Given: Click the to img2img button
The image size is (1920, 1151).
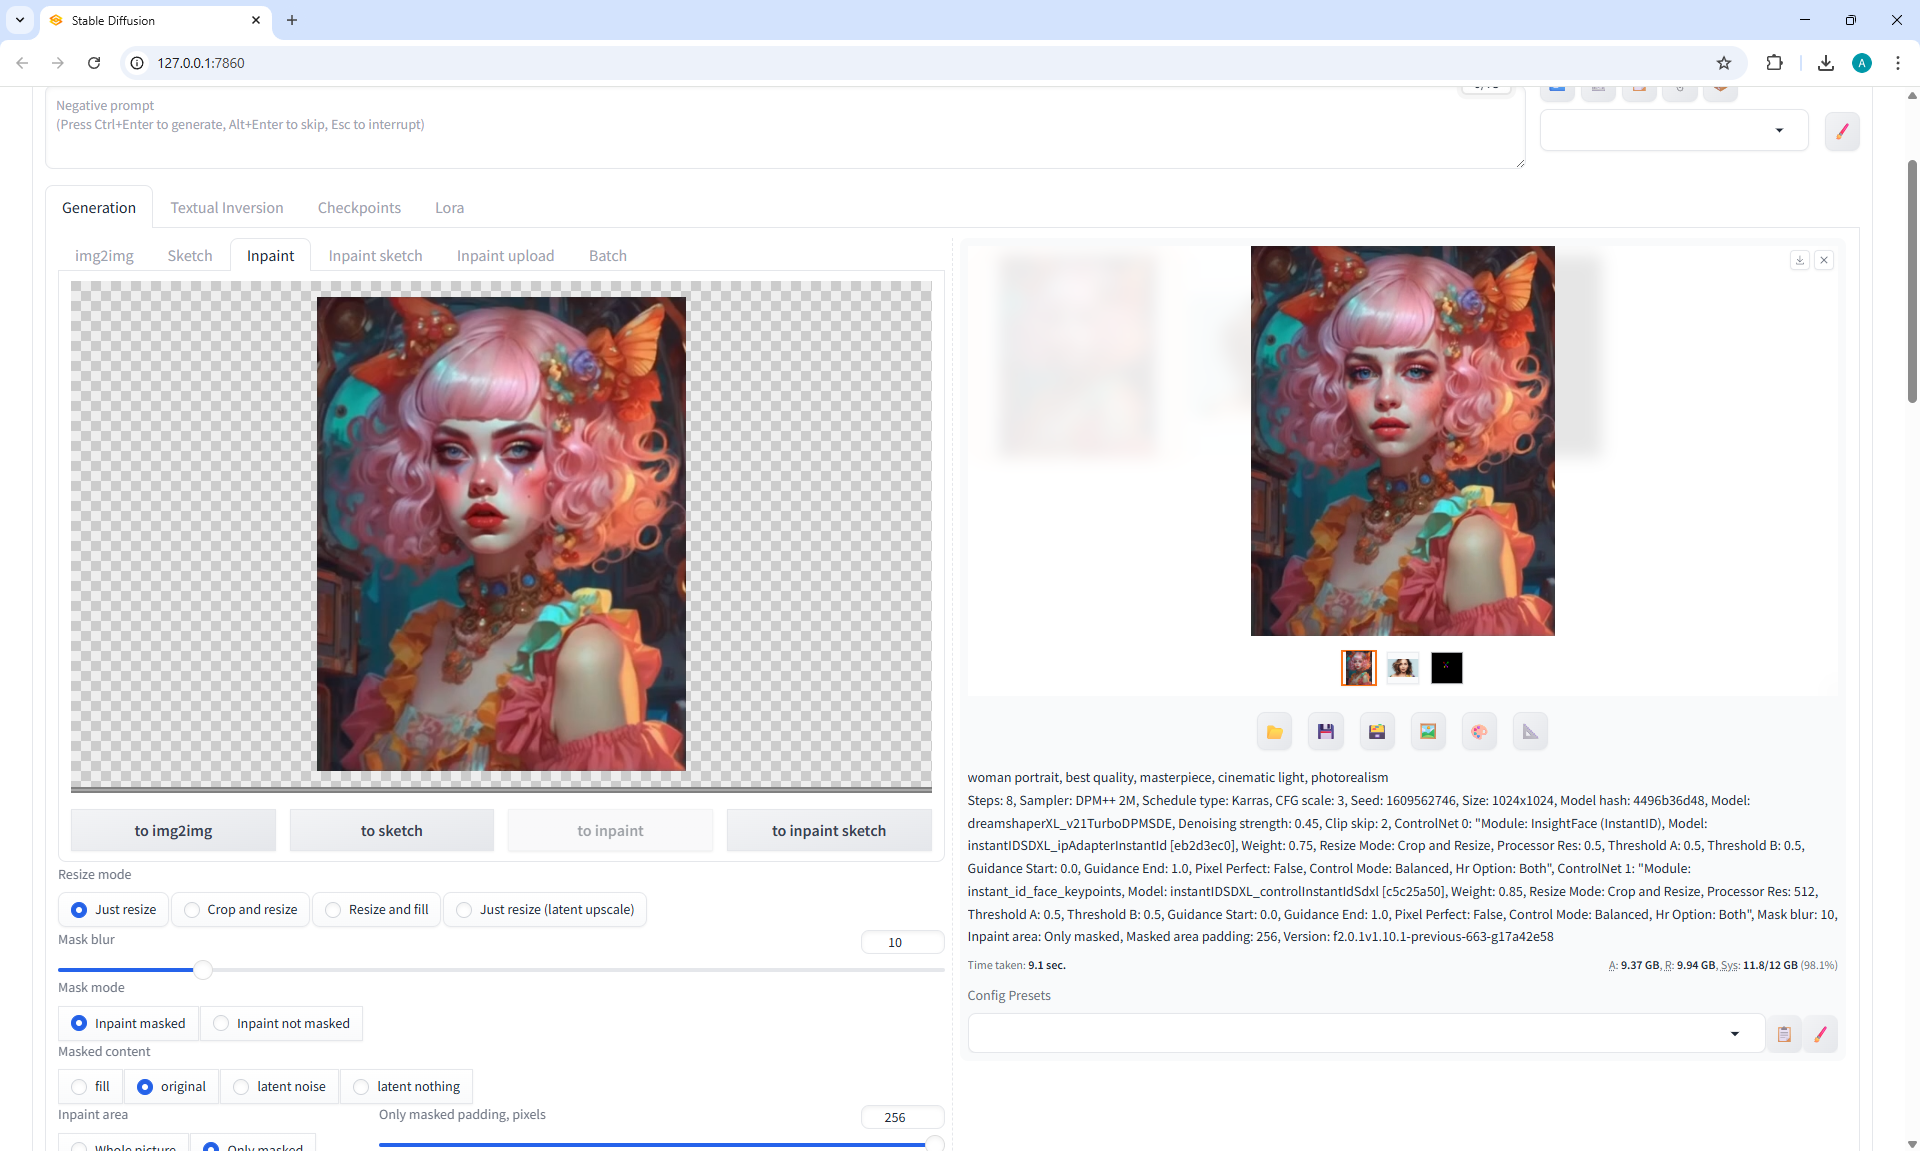Looking at the screenshot, I should tap(173, 831).
